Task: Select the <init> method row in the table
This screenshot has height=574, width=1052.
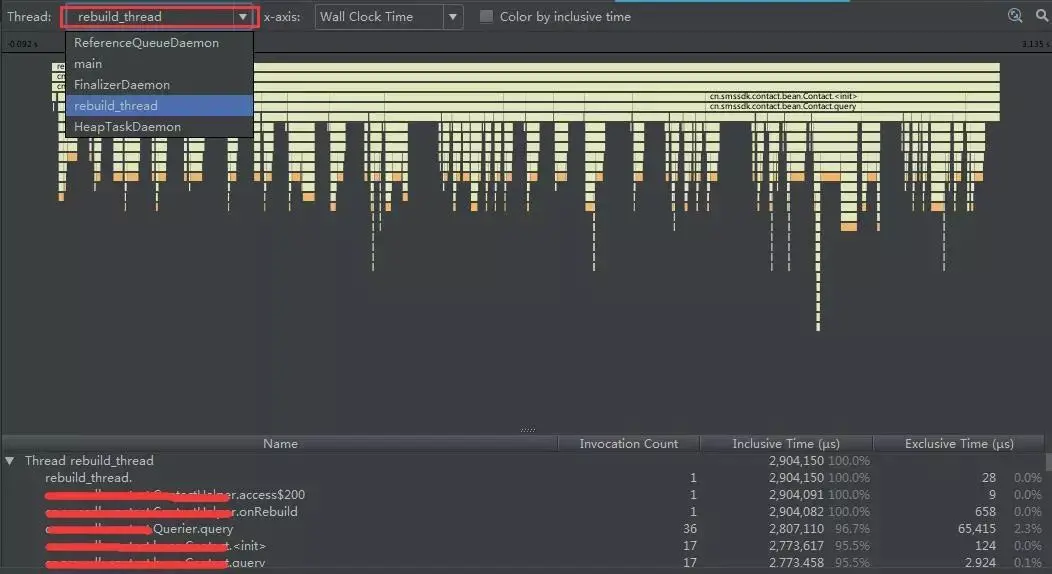Action: tap(523, 546)
